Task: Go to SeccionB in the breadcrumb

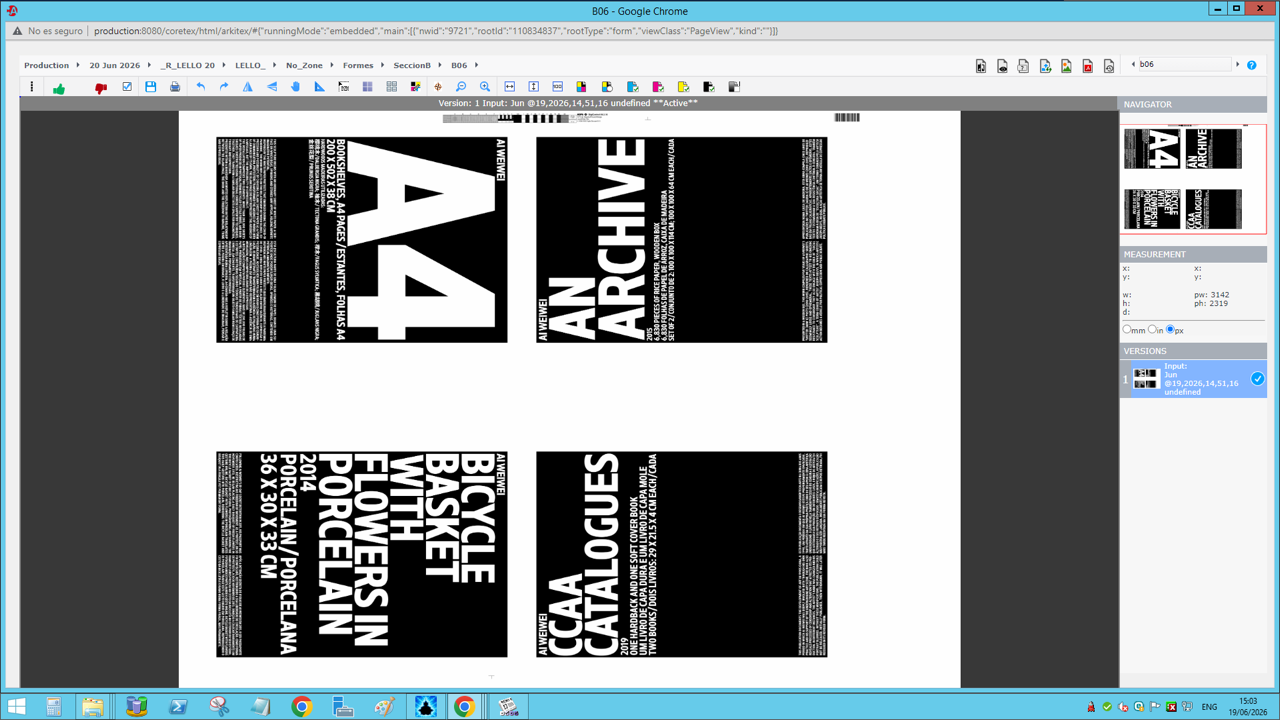Action: point(412,66)
